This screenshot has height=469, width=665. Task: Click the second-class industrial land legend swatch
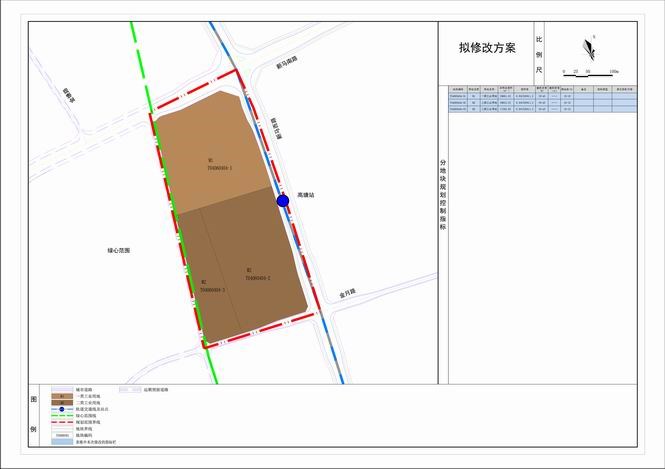pos(61,402)
